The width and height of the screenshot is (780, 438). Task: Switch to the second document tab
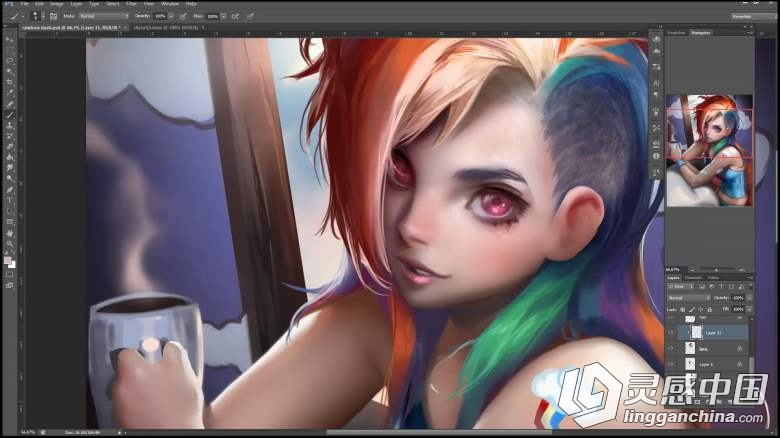pyautogui.click(x=167, y=28)
